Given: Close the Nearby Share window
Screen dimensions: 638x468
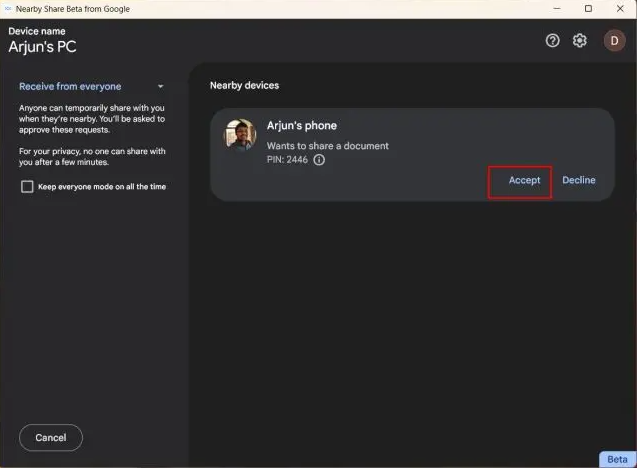Looking at the screenshot, I should pyautogui.click(x=620, y=9).
